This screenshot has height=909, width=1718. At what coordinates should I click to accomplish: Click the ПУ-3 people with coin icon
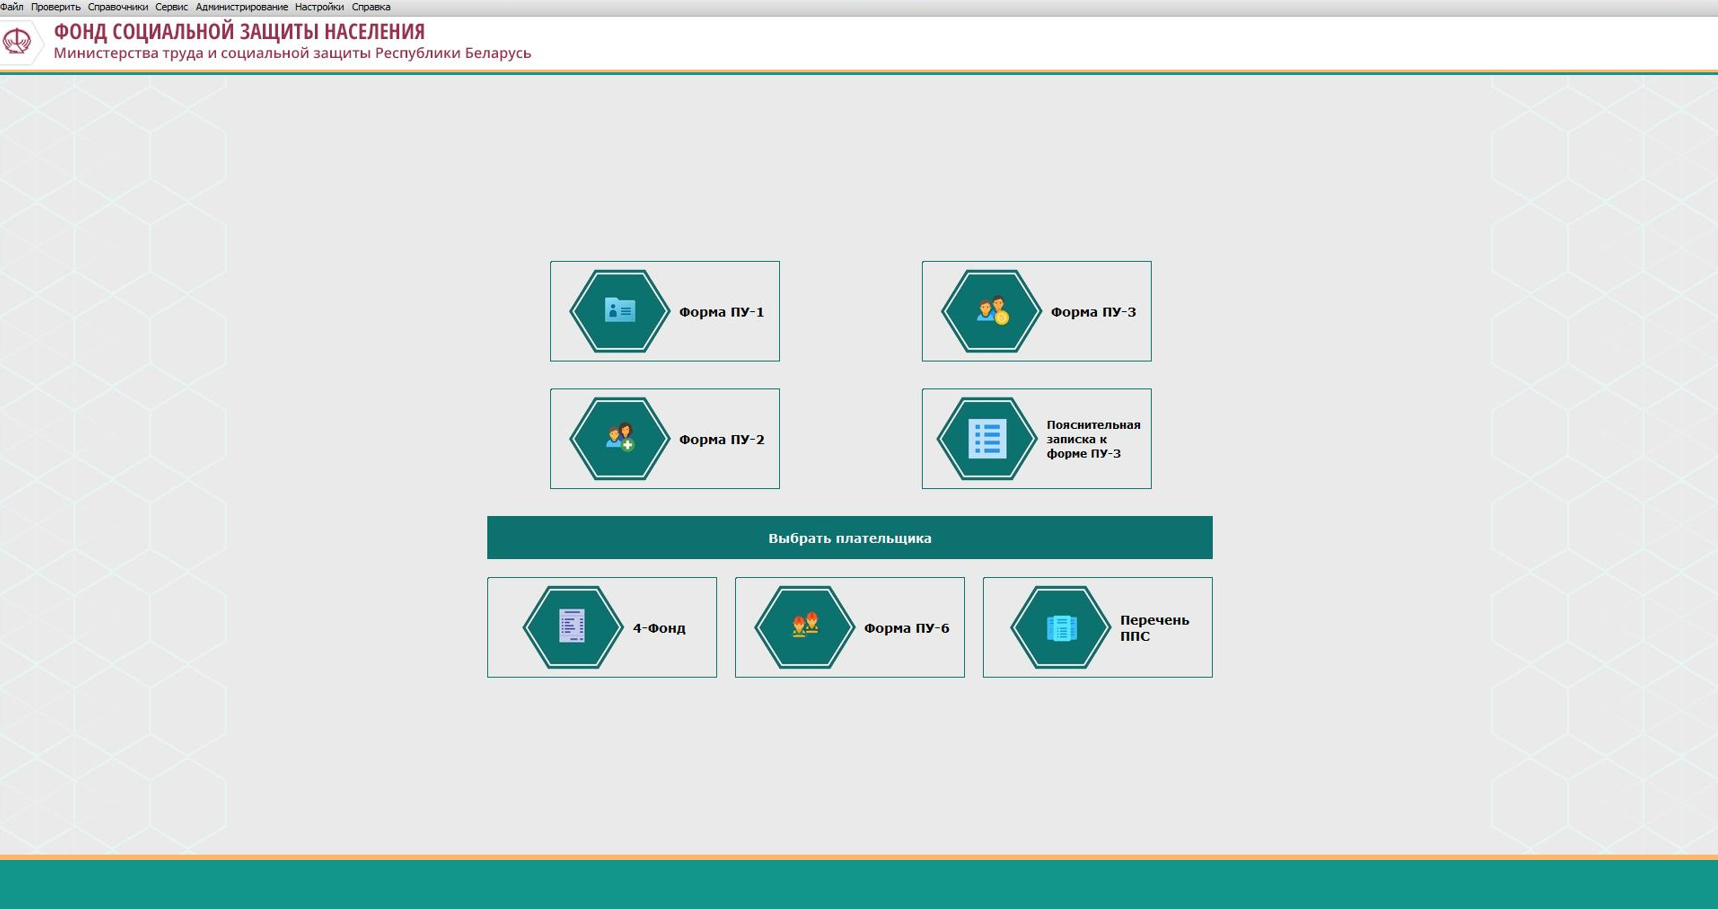pyautogui.click(x=991, y=311)
